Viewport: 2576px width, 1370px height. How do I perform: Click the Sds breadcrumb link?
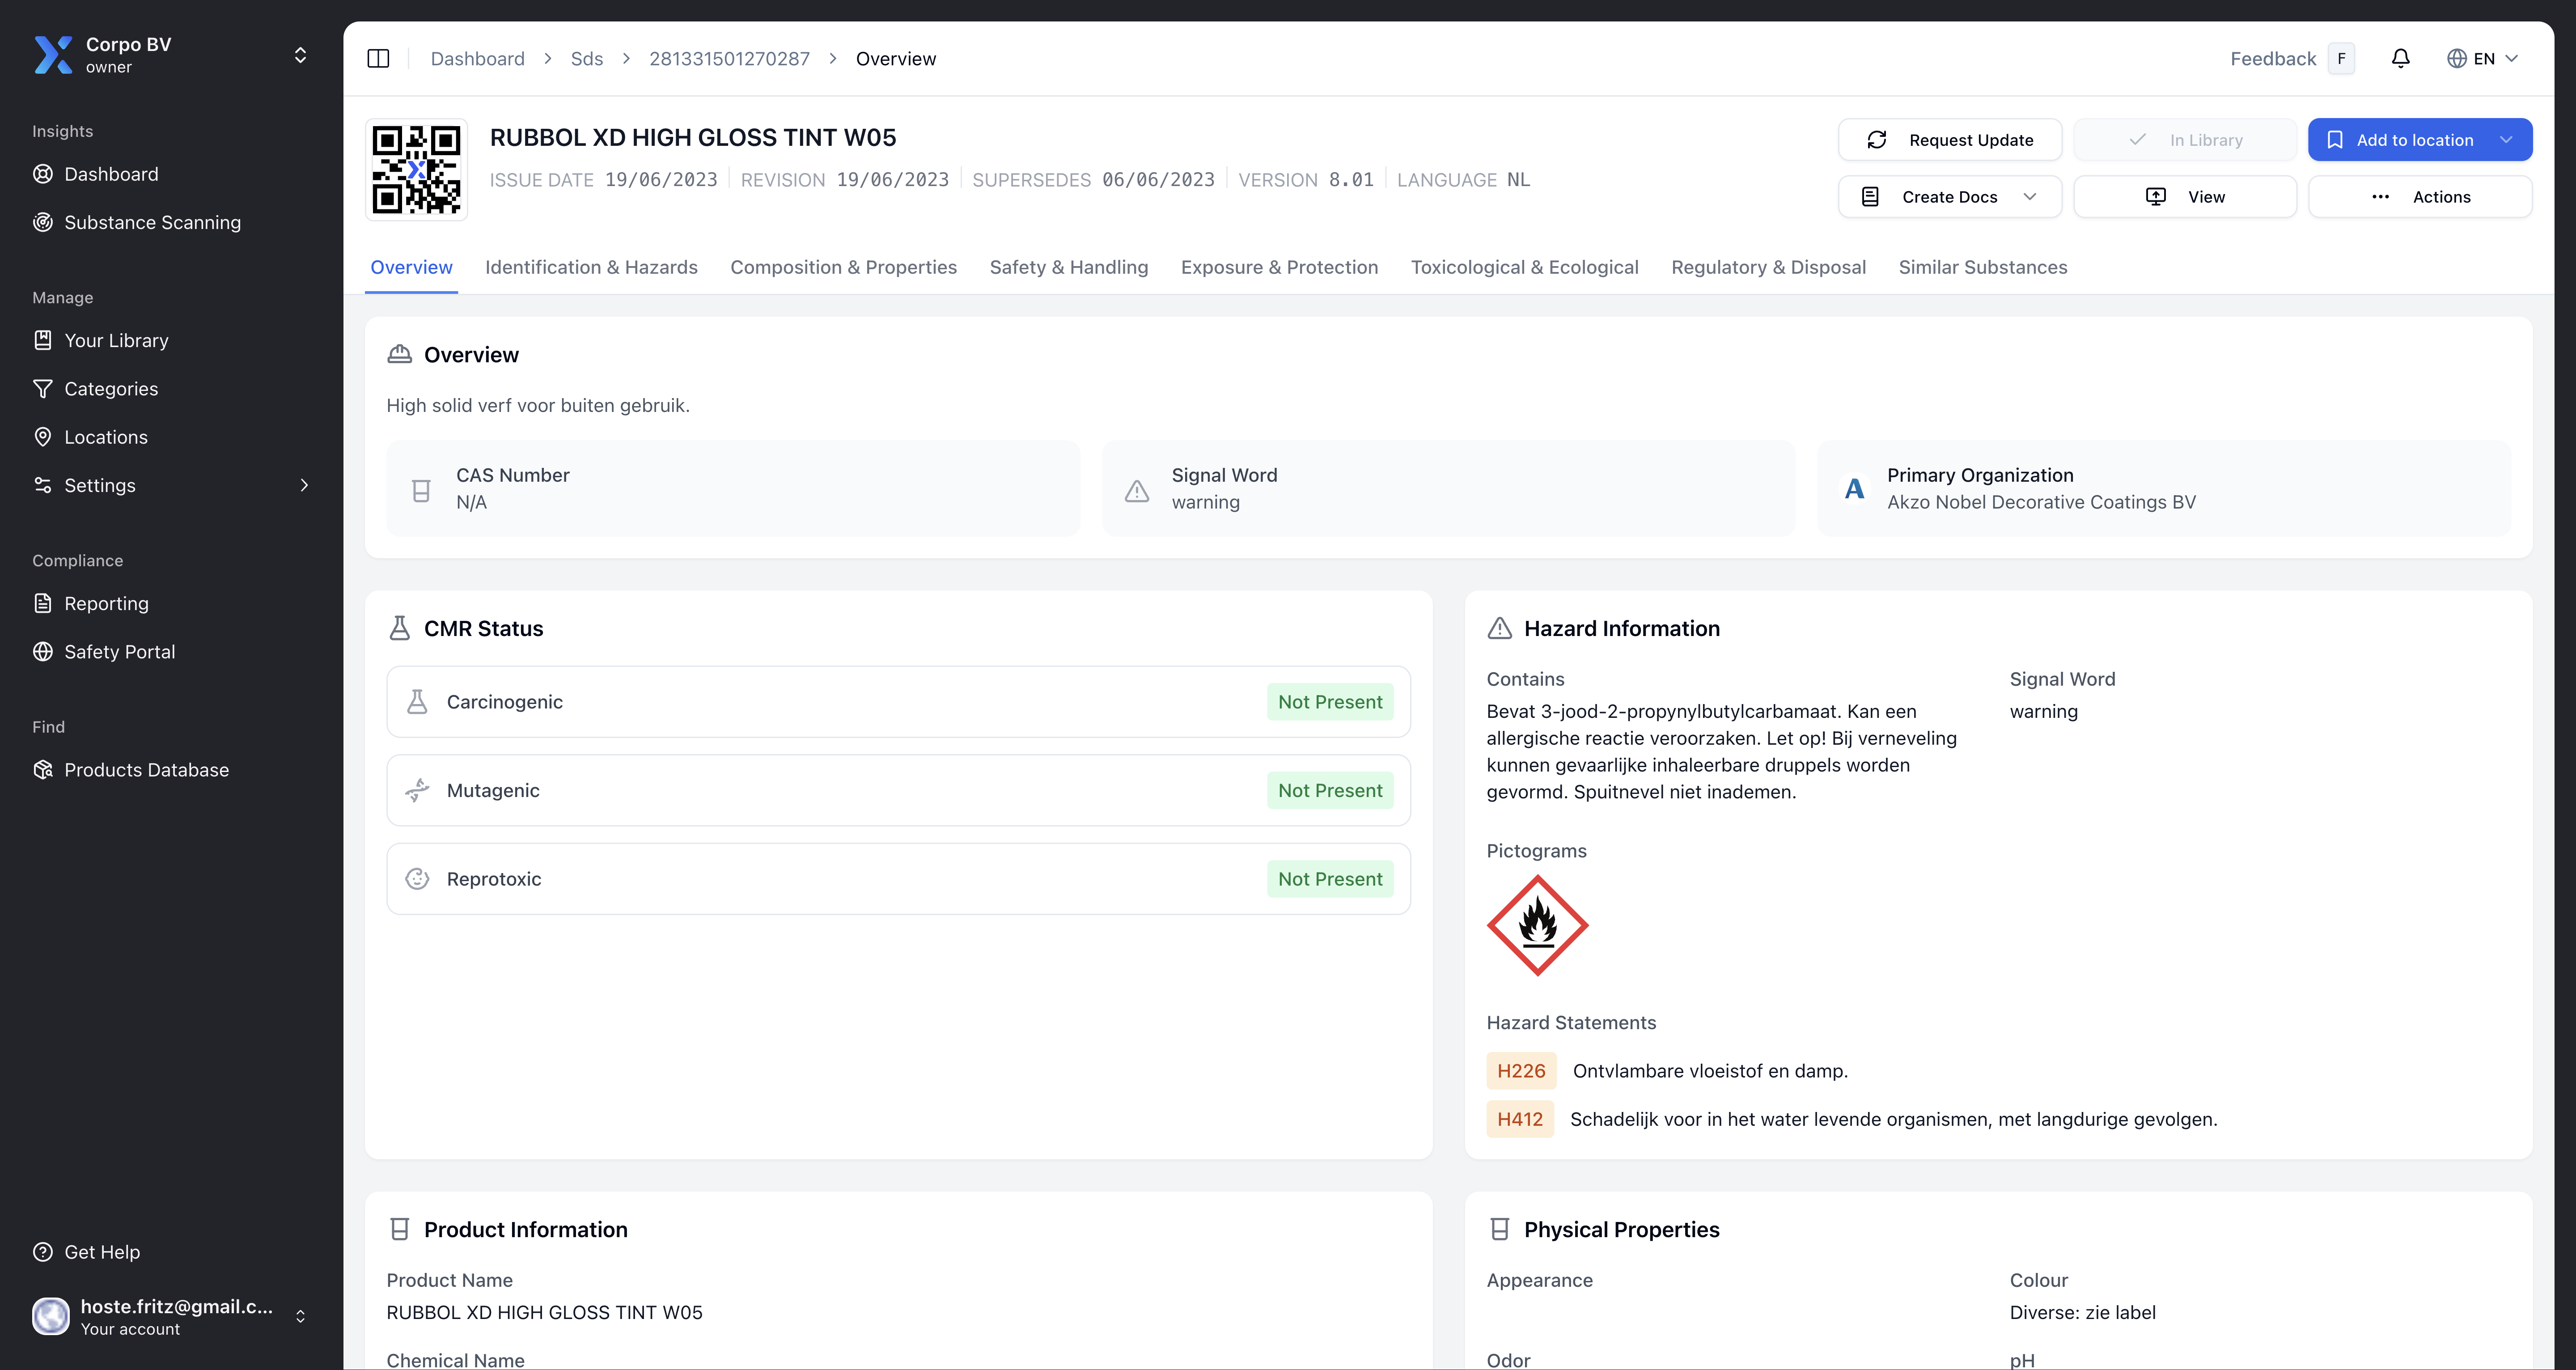tap(587, 59)
